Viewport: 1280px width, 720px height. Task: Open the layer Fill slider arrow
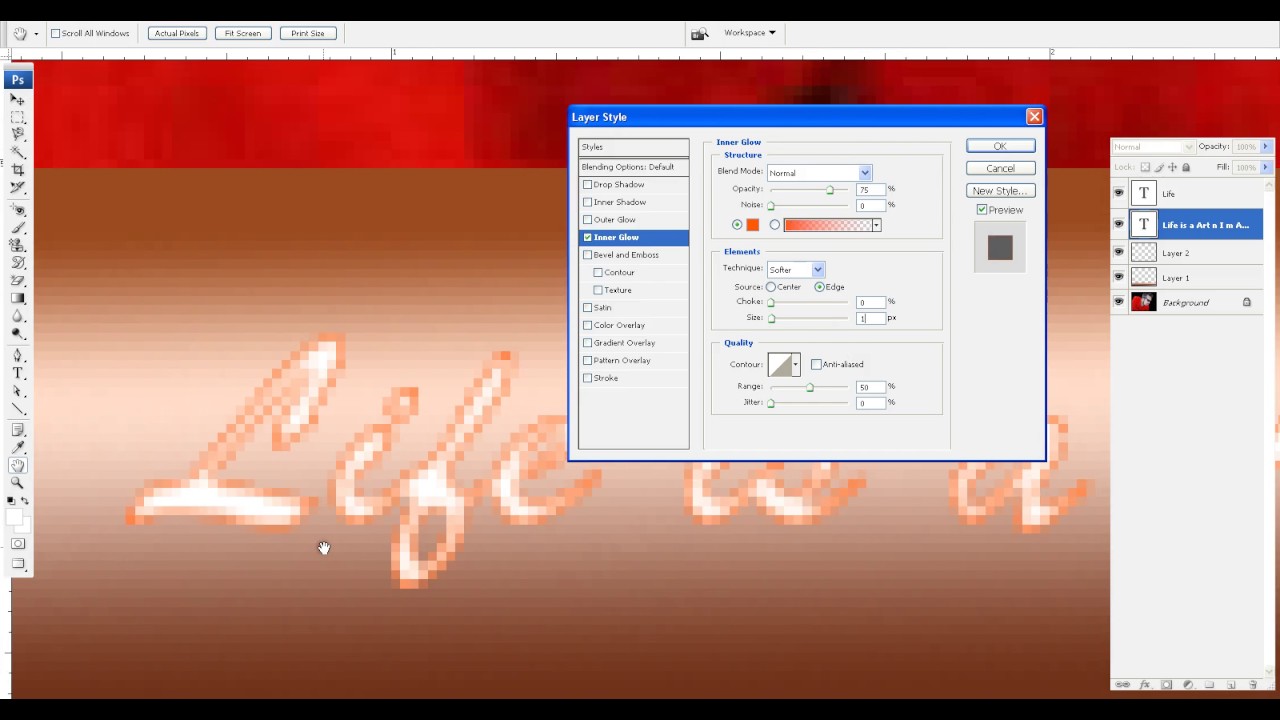(1266, 167)
